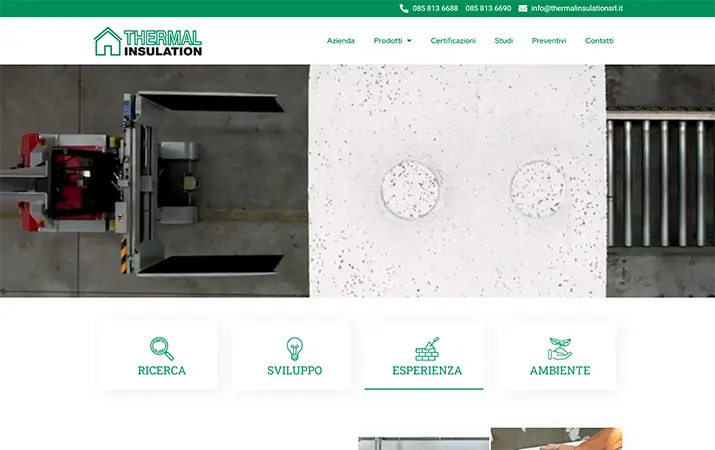Open the Preventivi page
Image resolution: width=715 pixels, height=450 pixels.
549,41
